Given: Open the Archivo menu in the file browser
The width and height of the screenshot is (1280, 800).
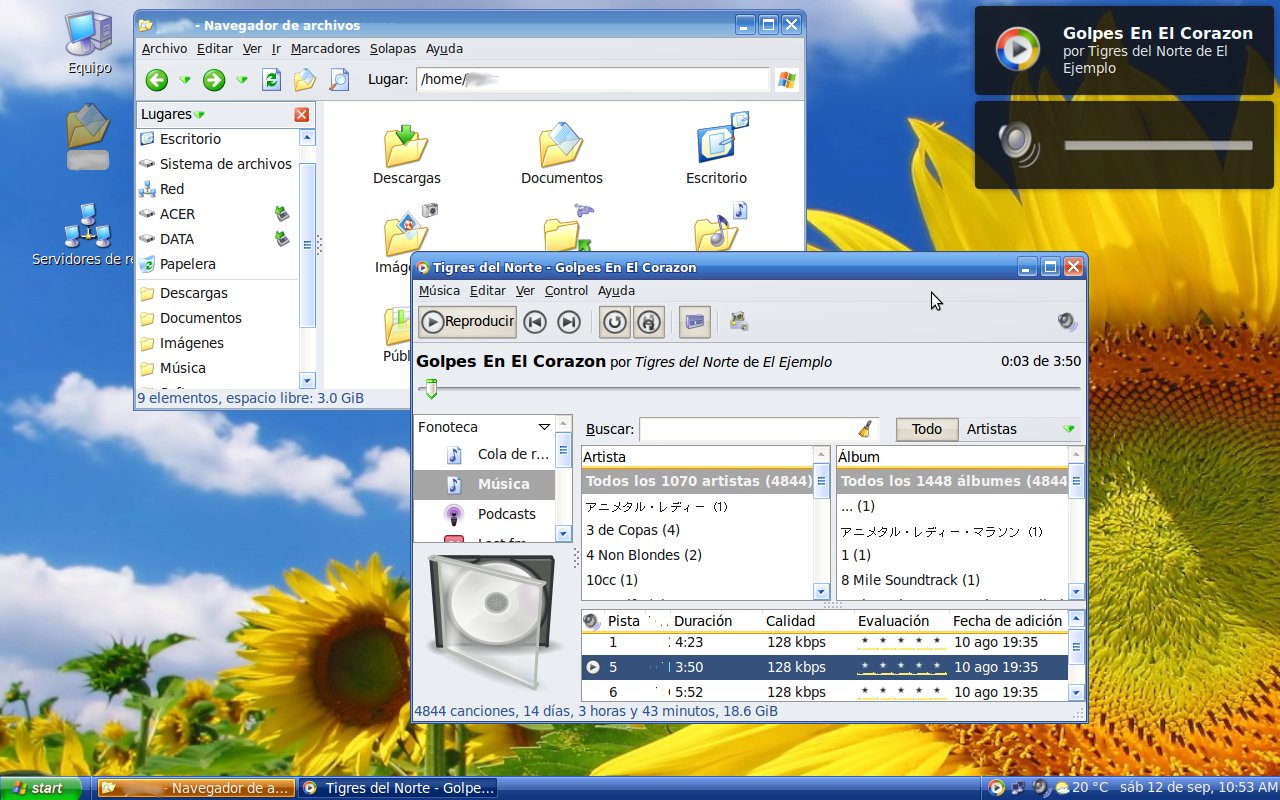Looking at the screenshot, I should click(164, 48).
